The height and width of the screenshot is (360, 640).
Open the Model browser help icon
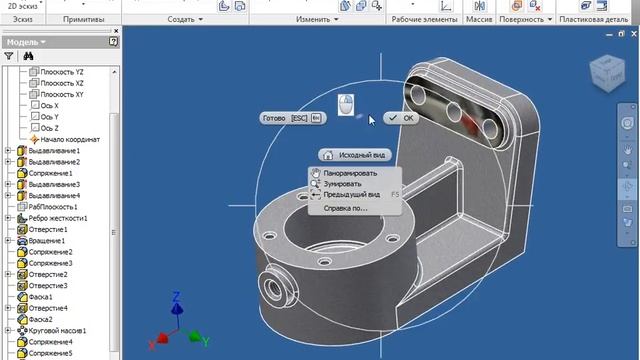(113, 42)
